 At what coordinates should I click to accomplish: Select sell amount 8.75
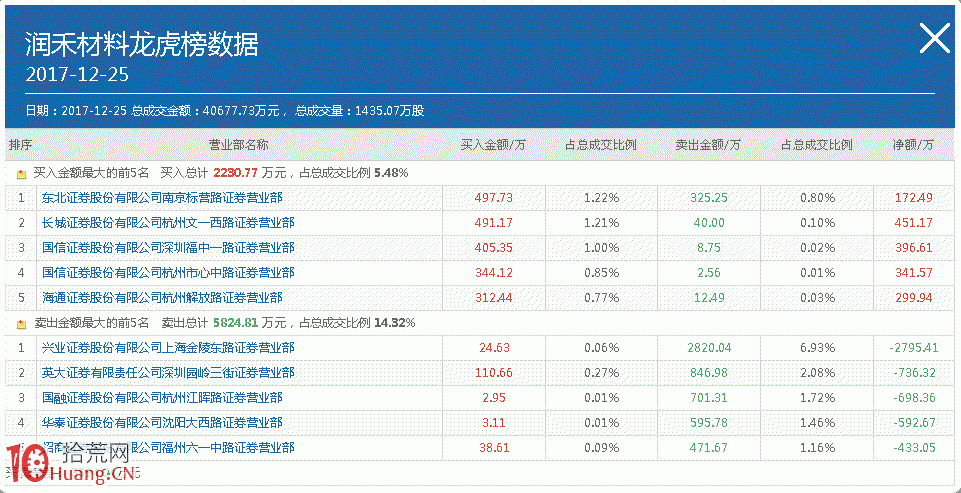(708, 248)
